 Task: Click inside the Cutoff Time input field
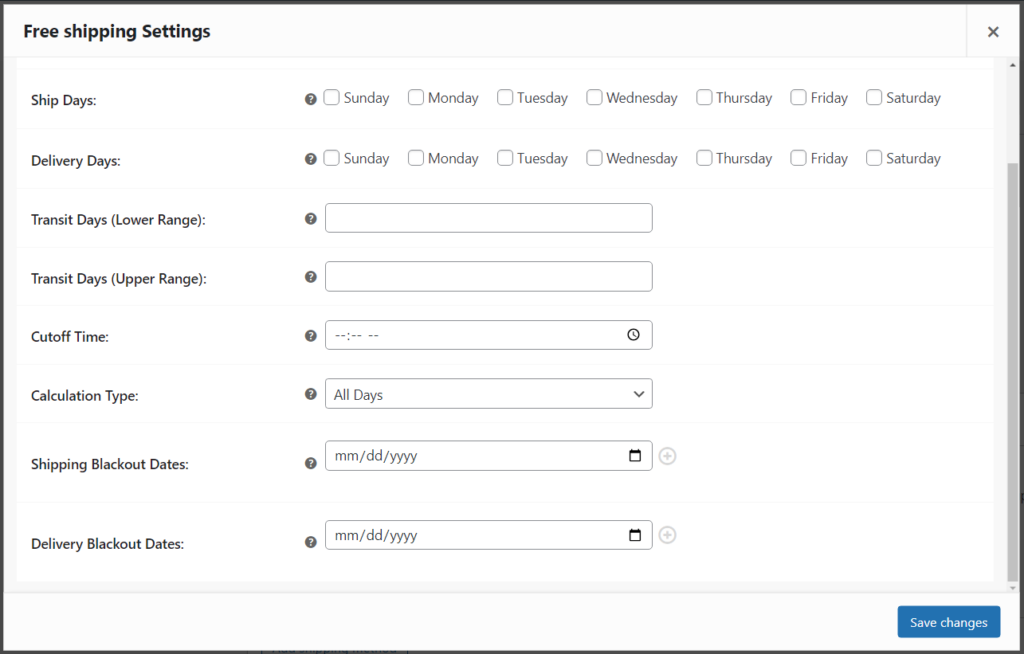(470, 335)
